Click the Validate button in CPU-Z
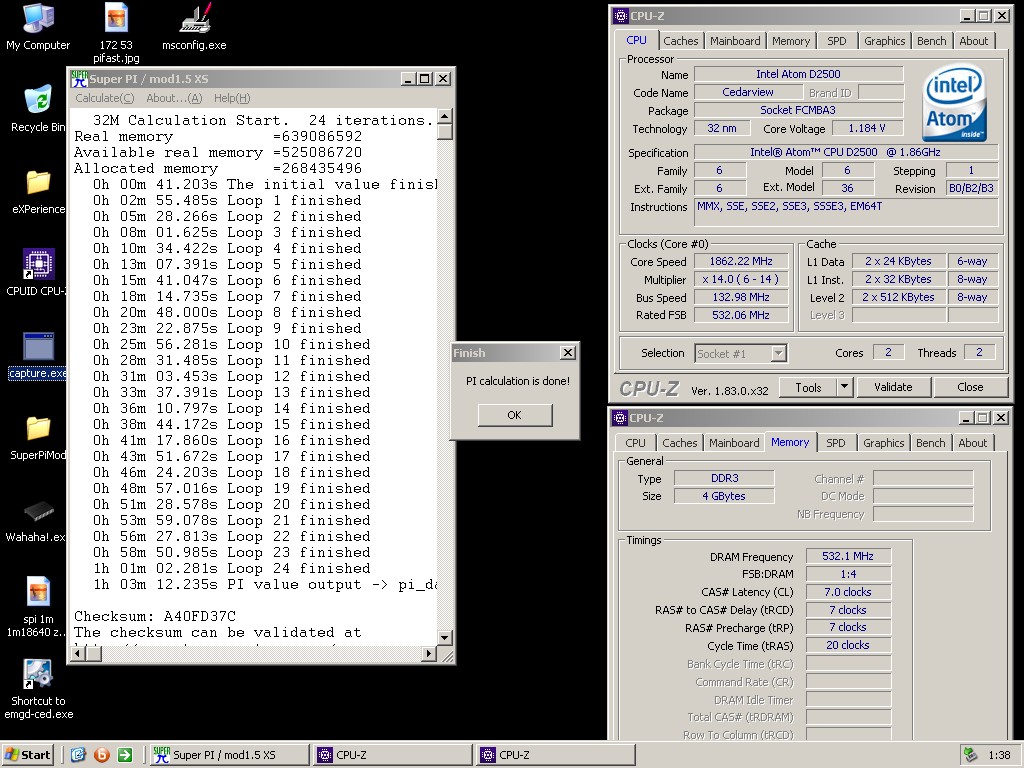 [893, 387]
